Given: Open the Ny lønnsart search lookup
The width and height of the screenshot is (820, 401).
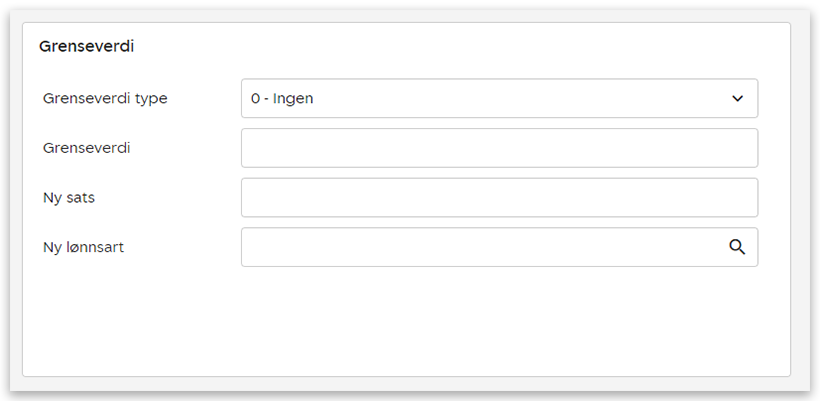Looking at the screenshot, I should click(737, 247).
